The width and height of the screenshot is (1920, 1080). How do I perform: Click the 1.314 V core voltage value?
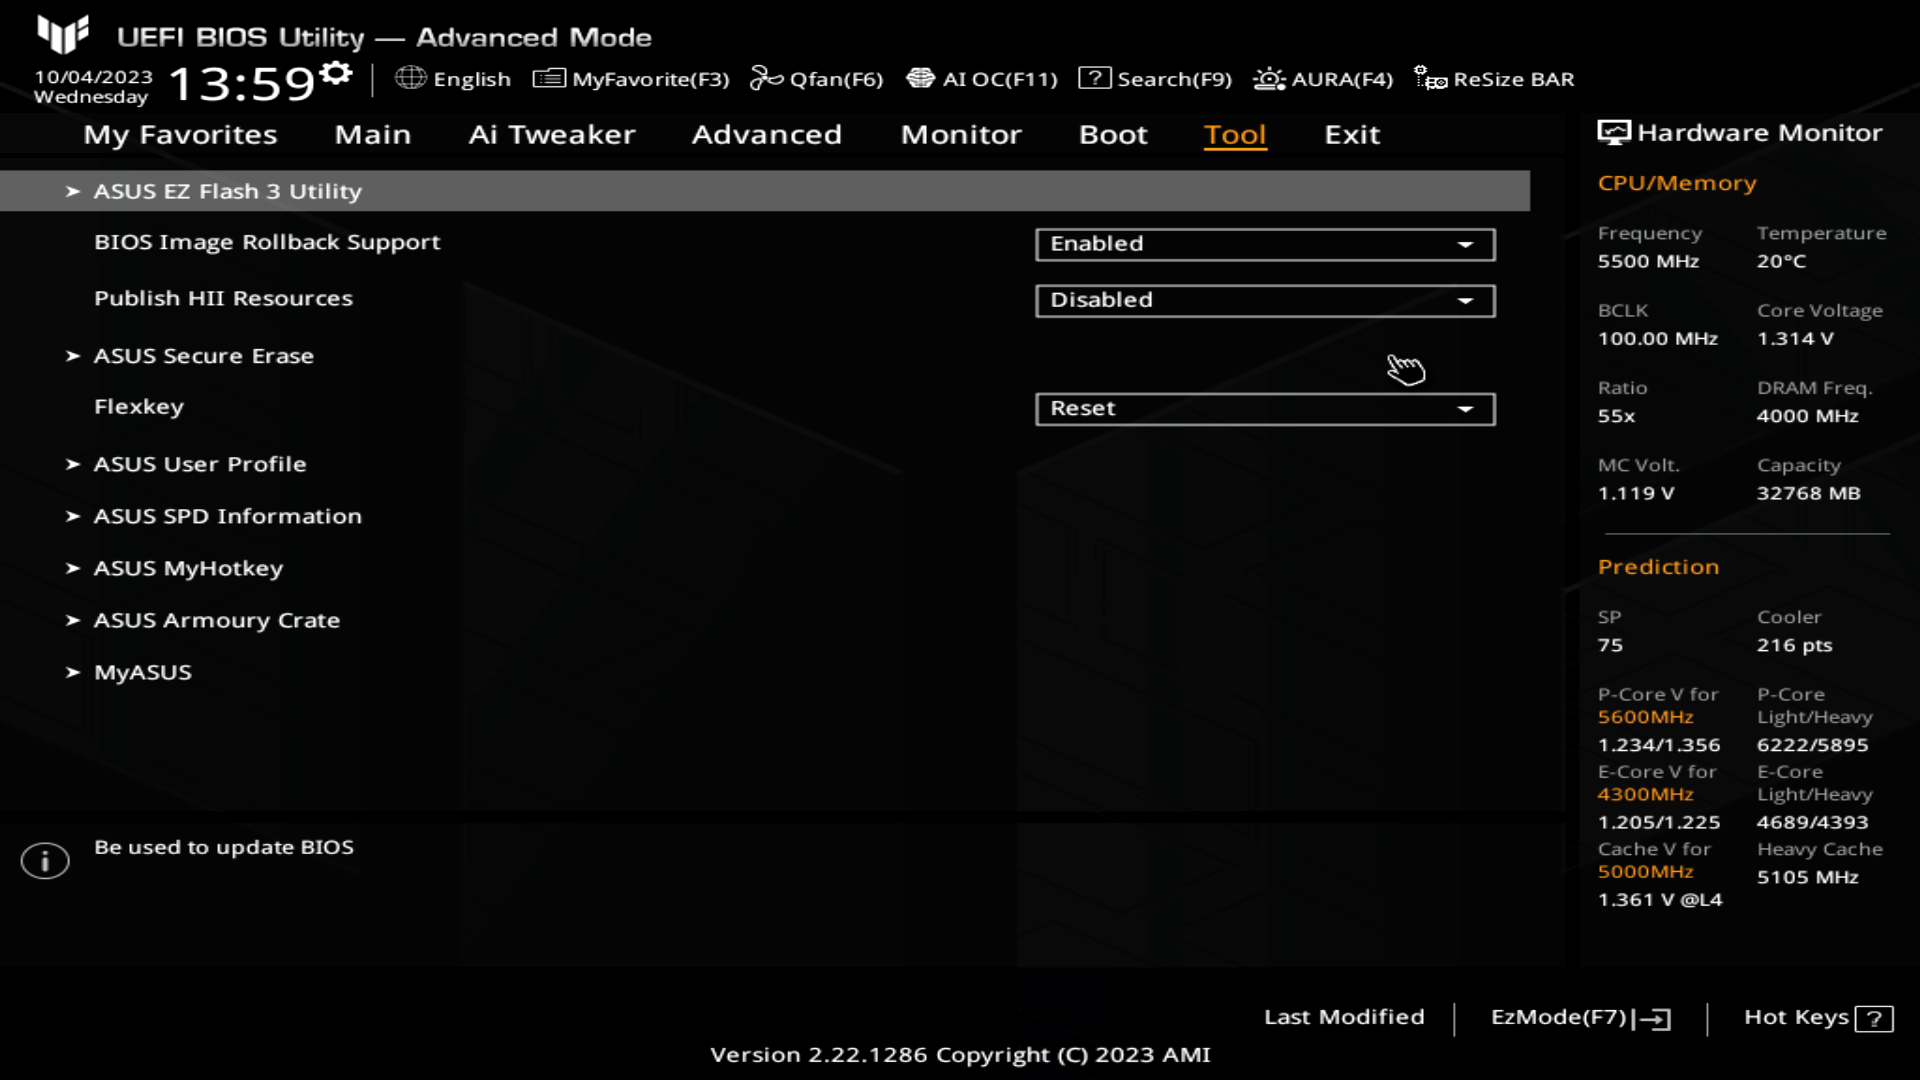[x=1795, y=339]
